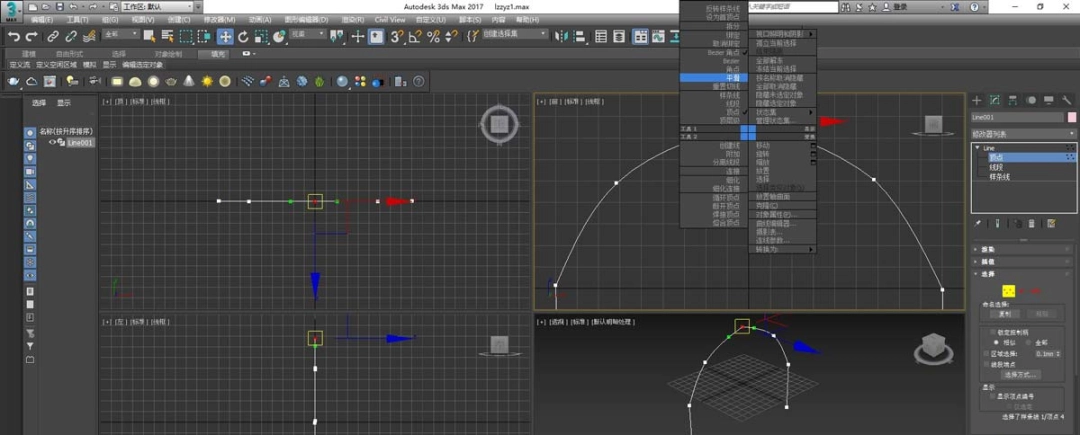1080x435 pixels.
Task: Click the Remove Modifier trash icon
Action: tap(1031, 224)
